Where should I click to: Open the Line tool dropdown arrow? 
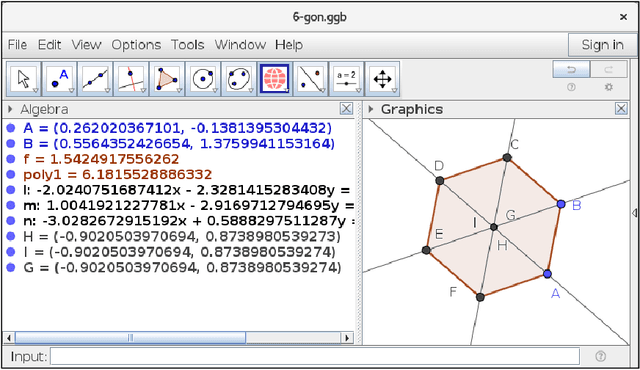107,91
